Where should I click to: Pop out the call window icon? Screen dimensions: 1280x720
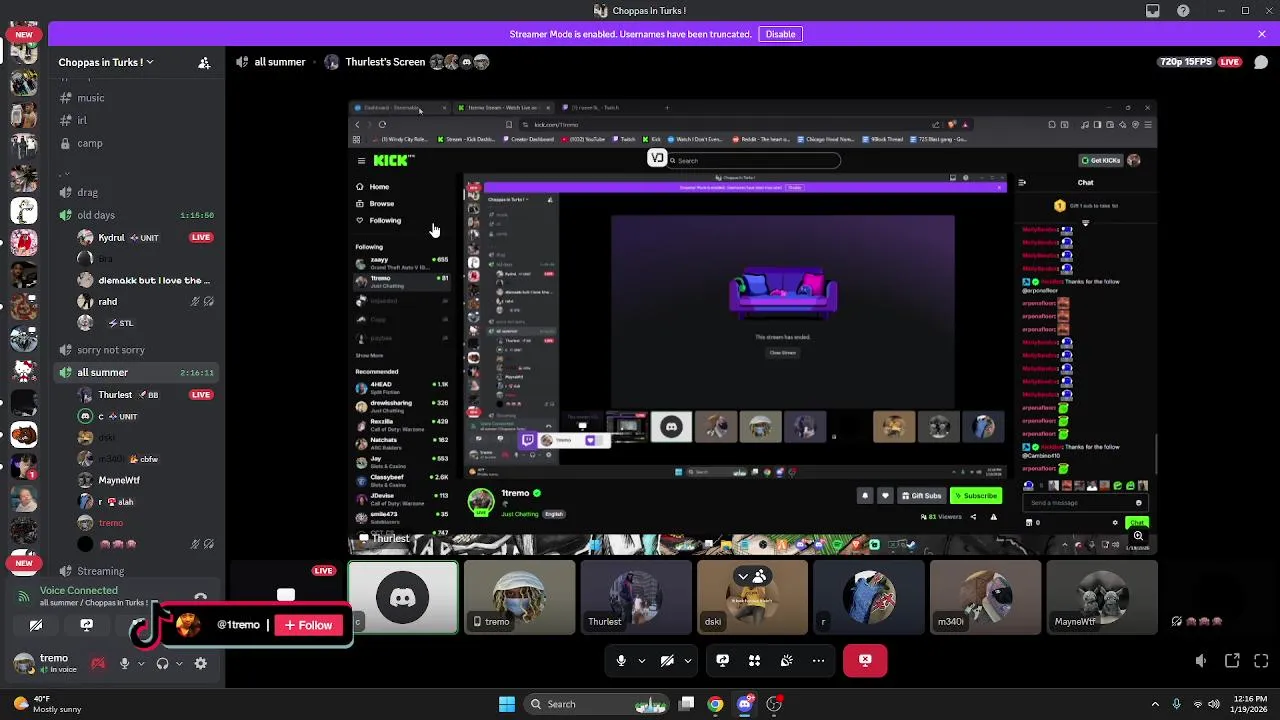[1232, 661]
